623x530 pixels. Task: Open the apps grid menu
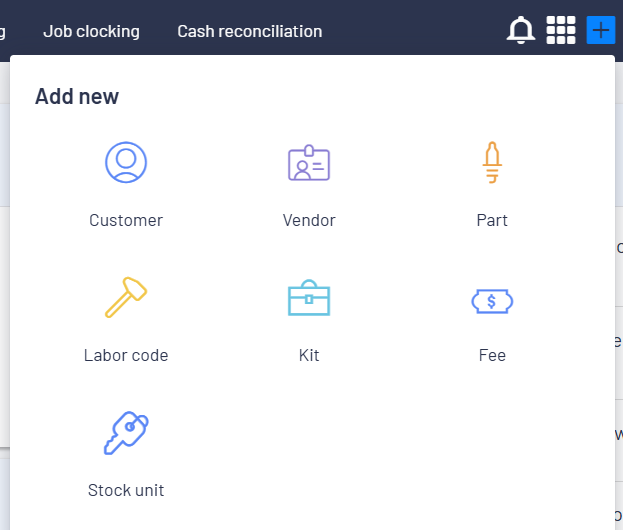pyautogui.click(x=561, y=30)
